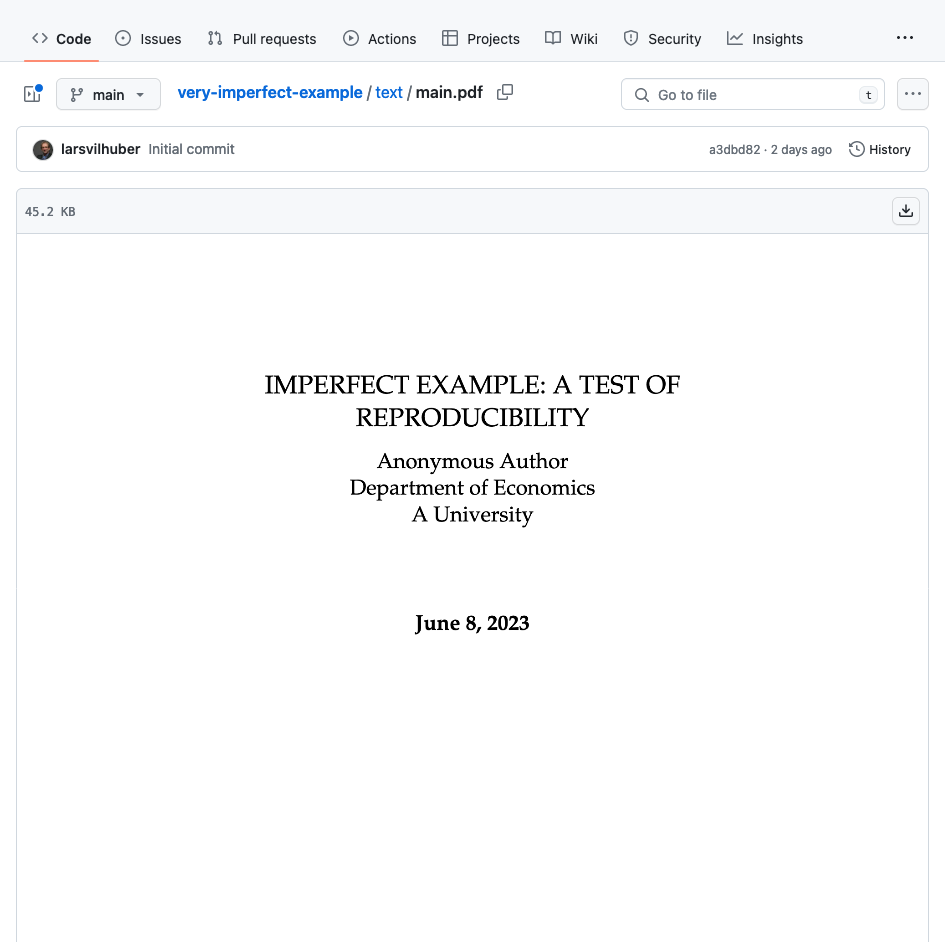The image size is (945, 942).
Task: Click larsvilhuber's avatar image
Action: [x=43, y=150]
